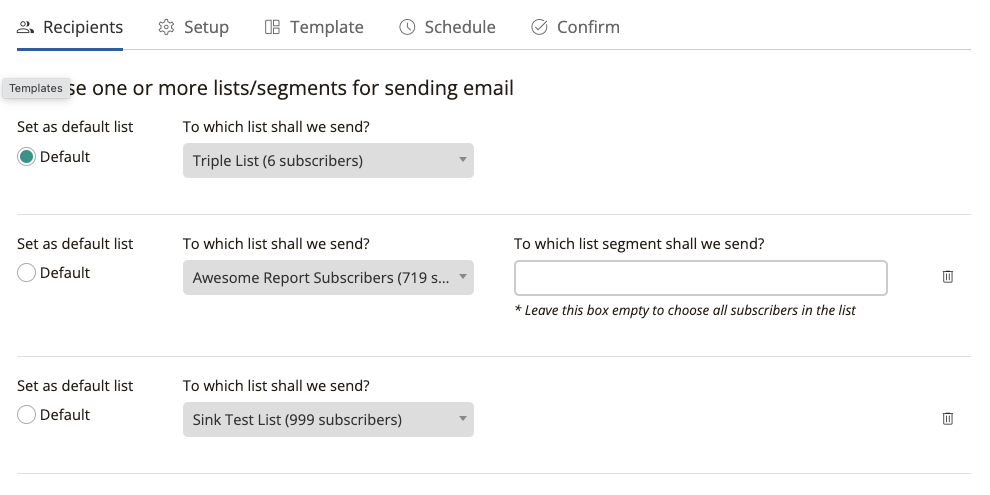
Task: Set Awesome Report Subscribers as default list
Action: (x=26, y=273)
